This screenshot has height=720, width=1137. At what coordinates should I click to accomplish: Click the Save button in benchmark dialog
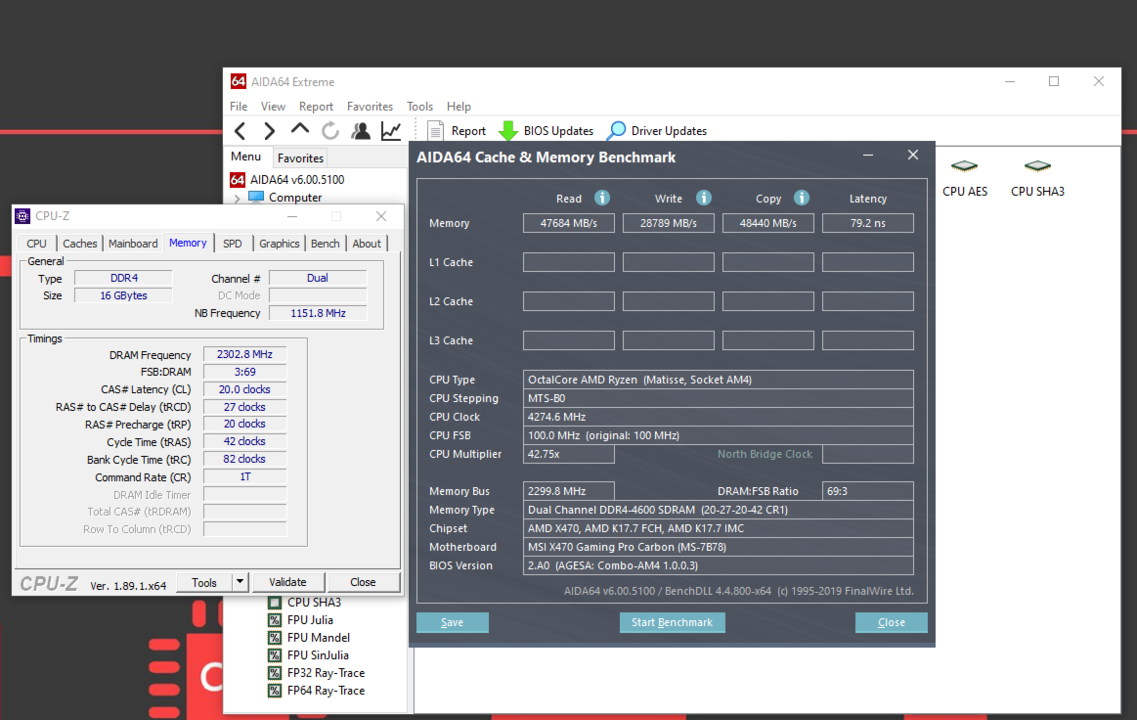pyautogui.click(x=452, y=622)
